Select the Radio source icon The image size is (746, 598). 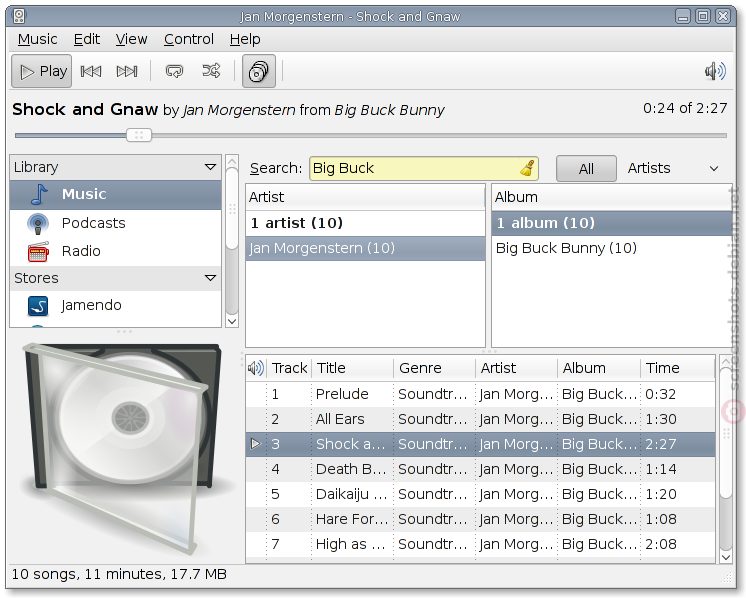[x=38, y=252]
